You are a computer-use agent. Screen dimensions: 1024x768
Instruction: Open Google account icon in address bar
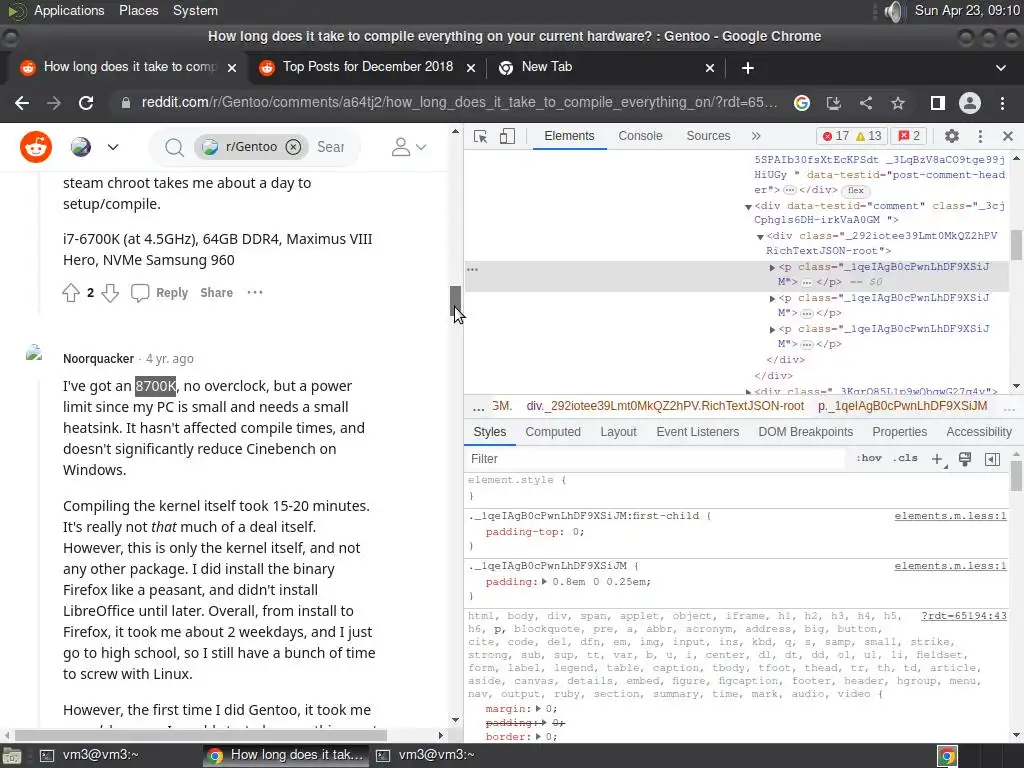coord(801,103)
